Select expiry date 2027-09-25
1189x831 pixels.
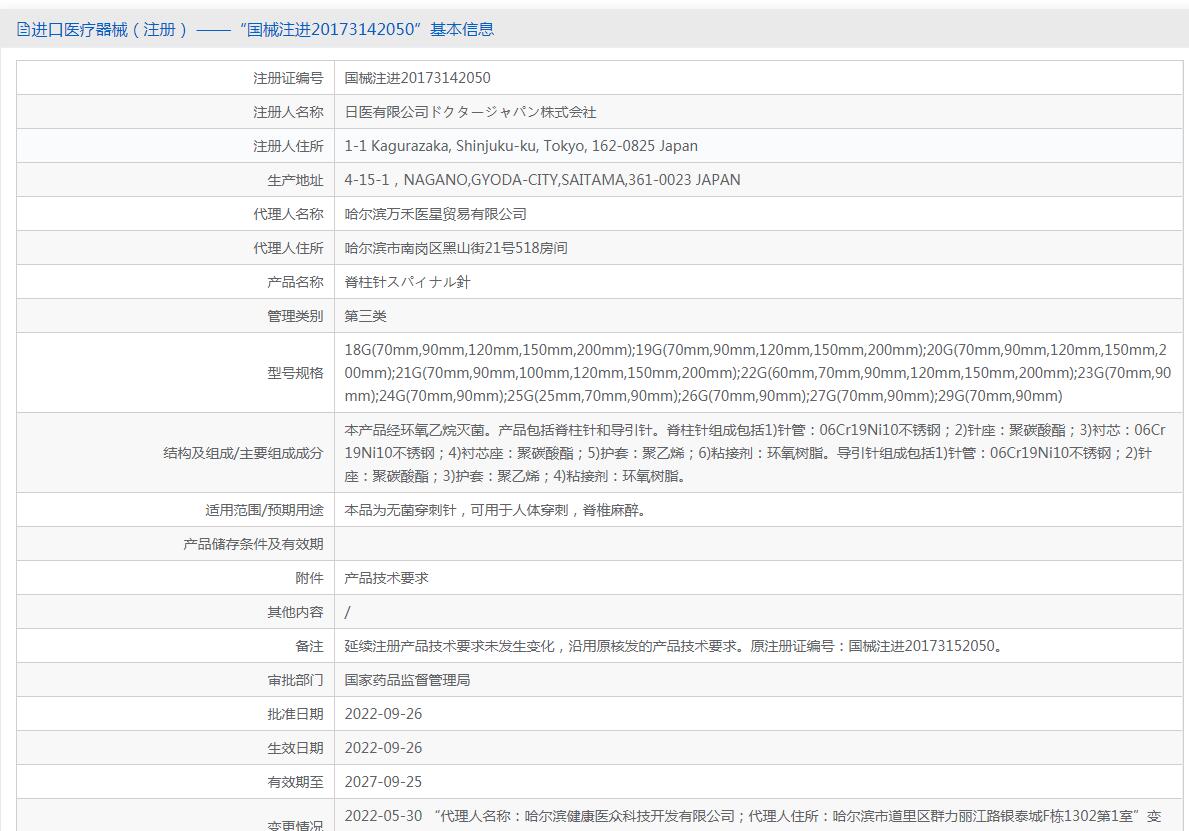(x=383, y=782)
